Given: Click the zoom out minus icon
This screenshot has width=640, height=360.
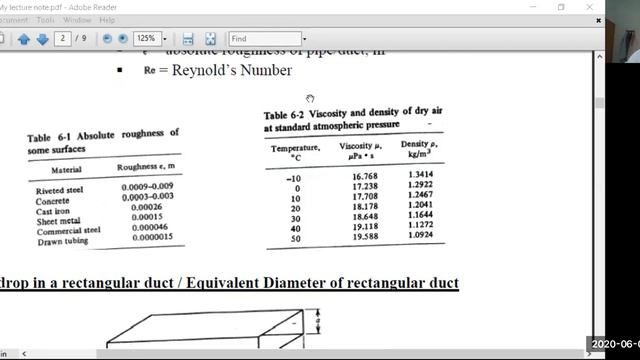Looking at the screenshot, I should click(107, 39).
